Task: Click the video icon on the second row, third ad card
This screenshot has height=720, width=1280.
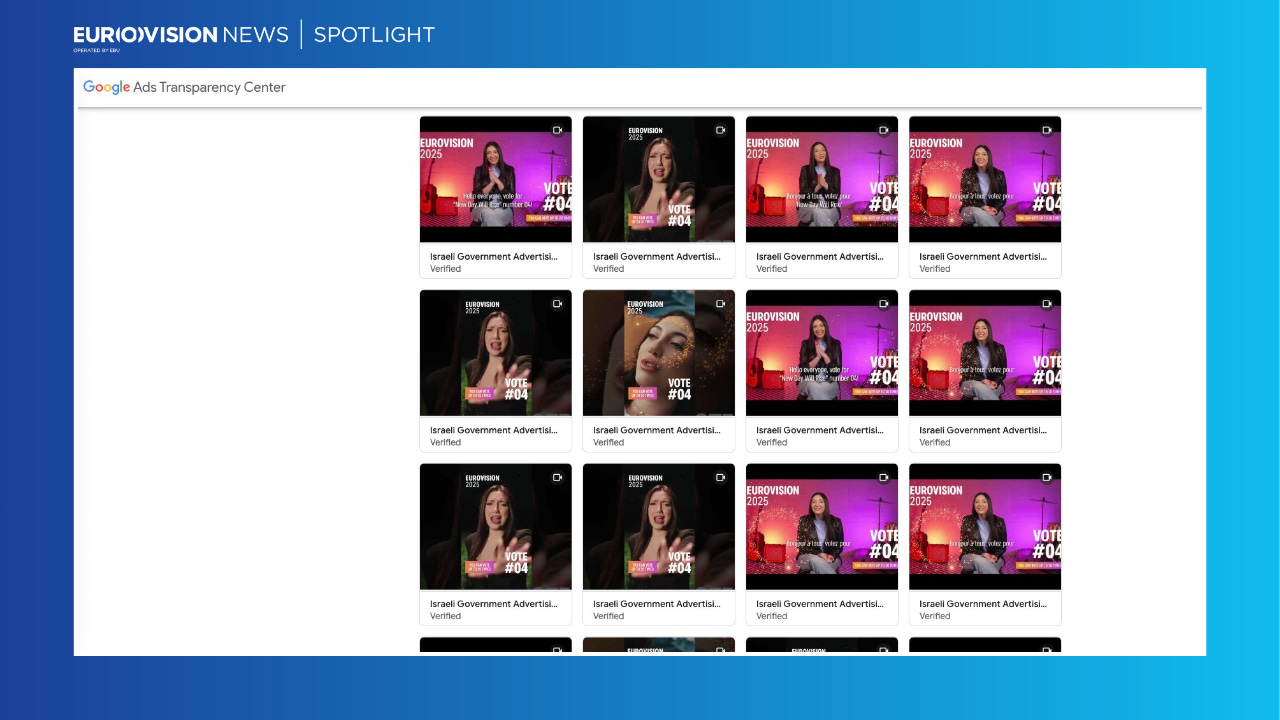Action: [883, 303]
